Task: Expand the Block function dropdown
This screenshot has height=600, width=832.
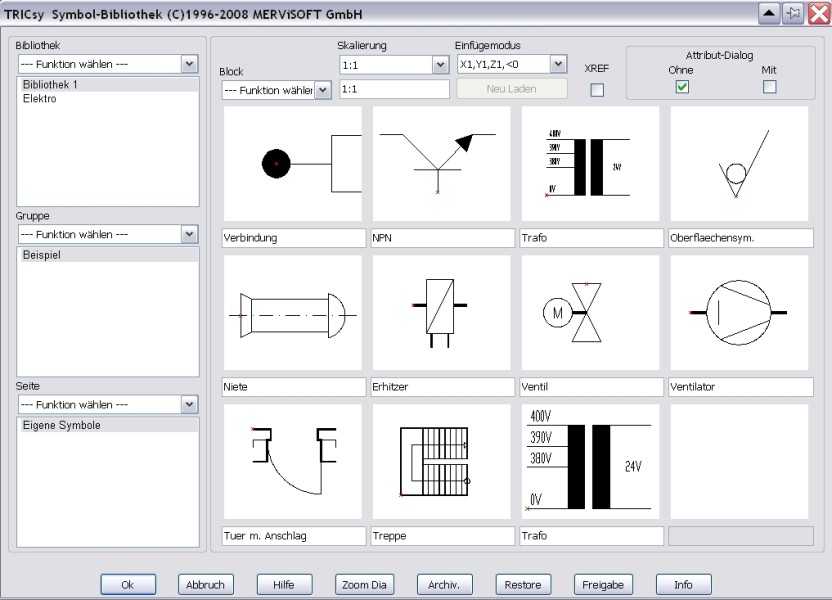Action: [x=276, y=90]
